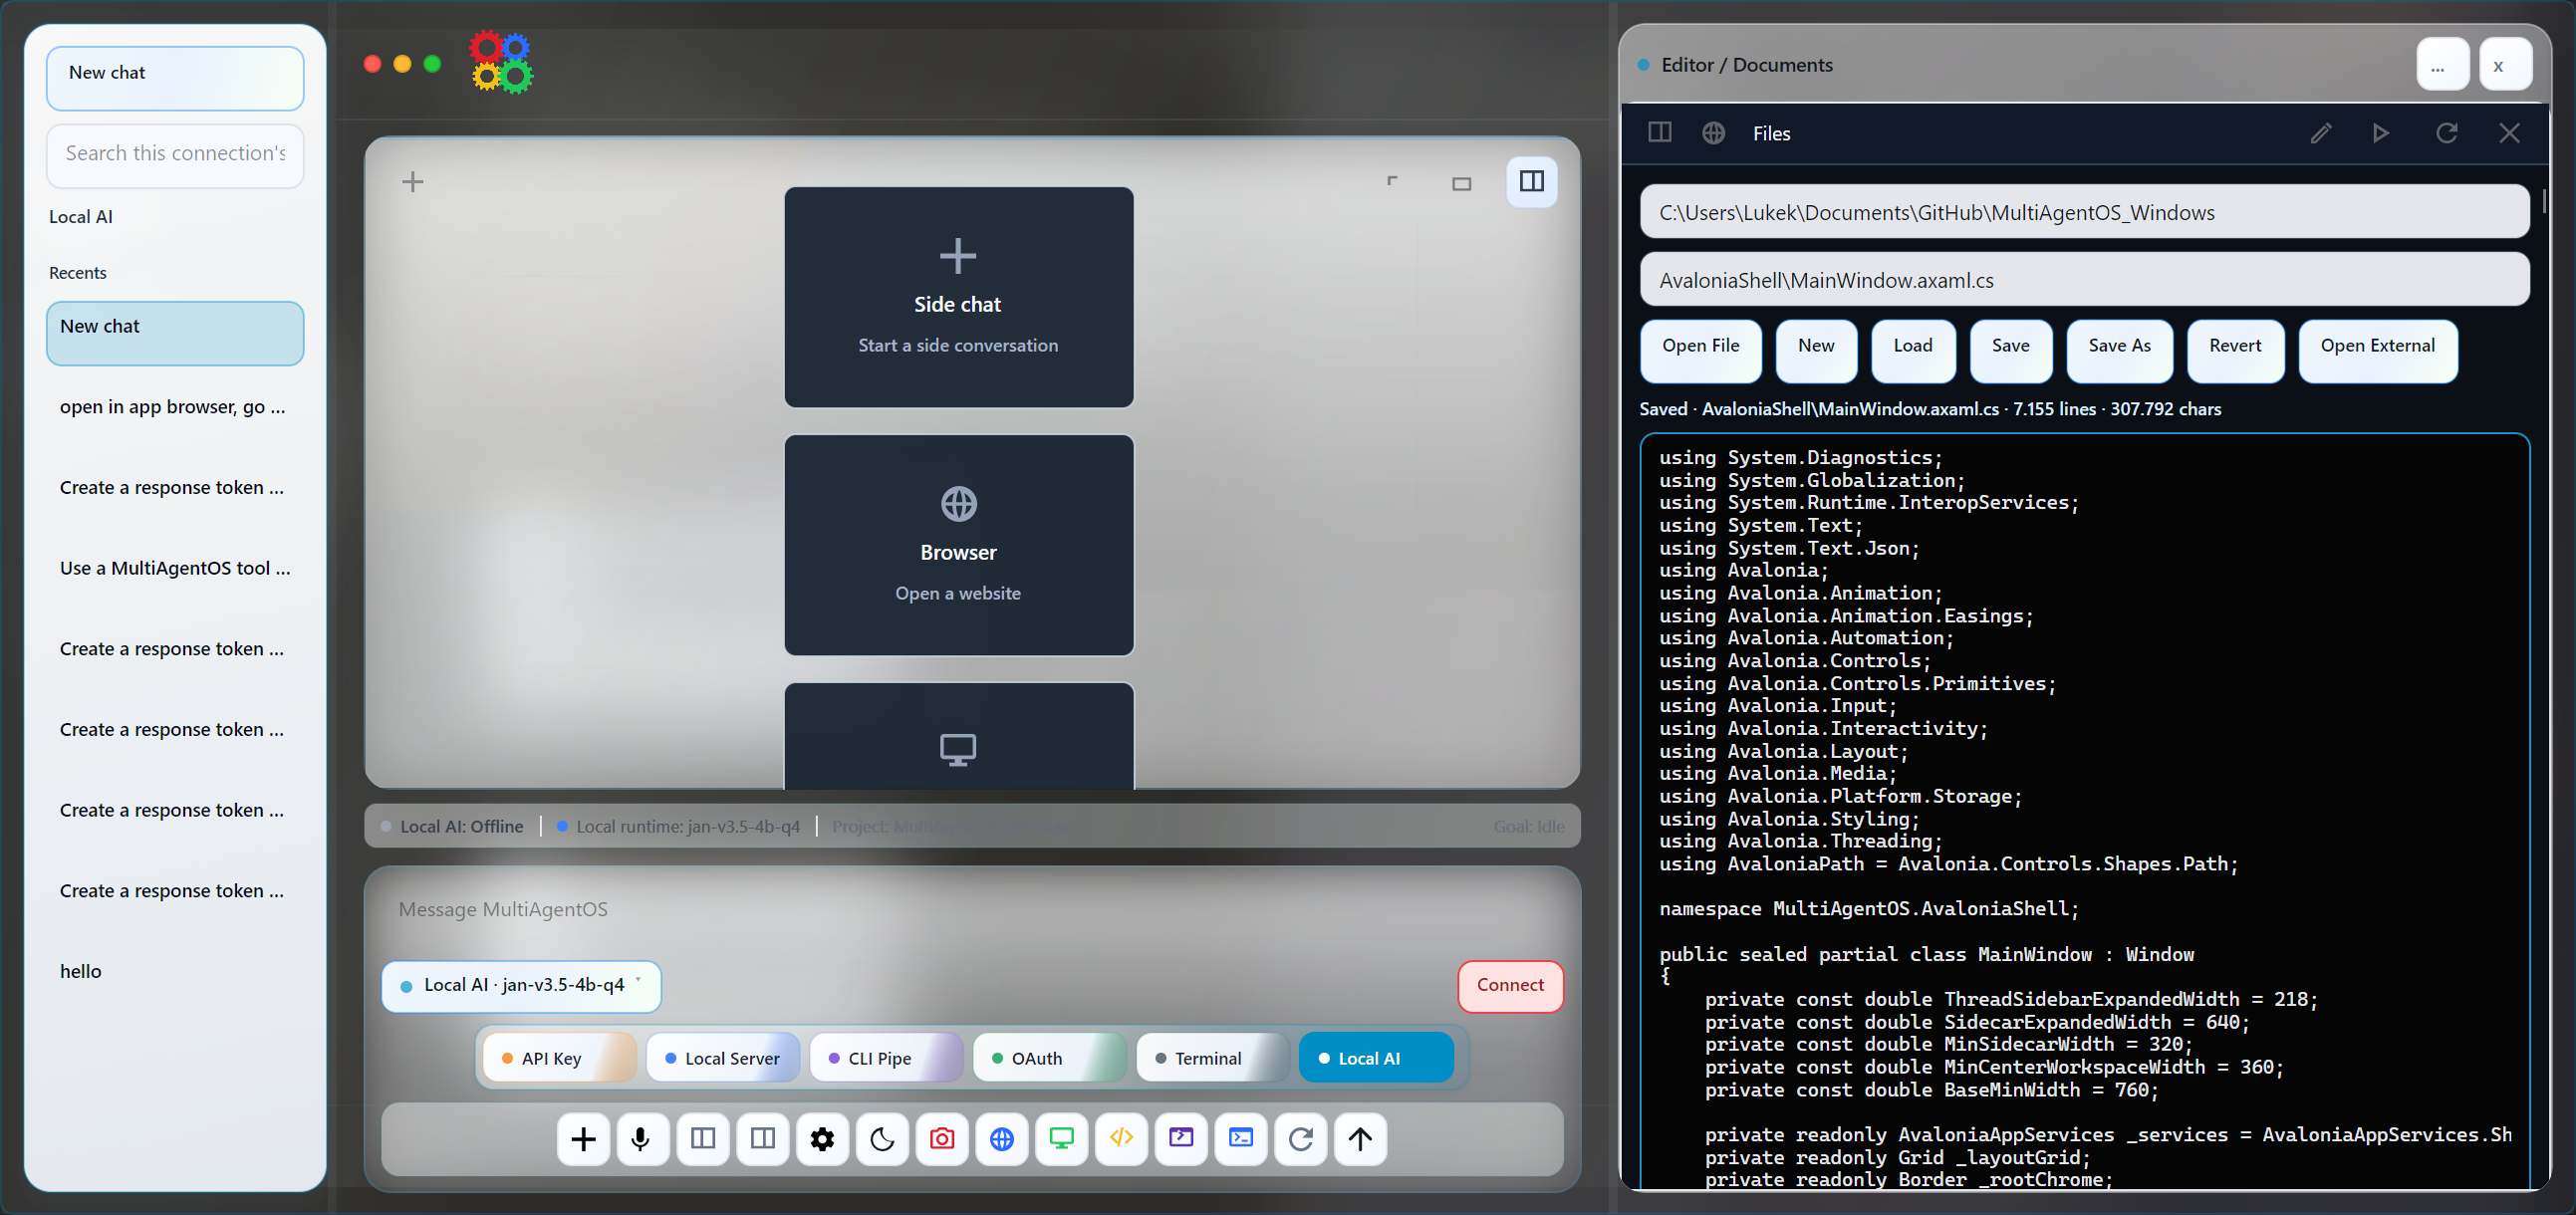Viewport: 2576px width, 1215px height.
Task: Click the pencil edit icon in the Files bar
Action: [x=2321, y=133]
